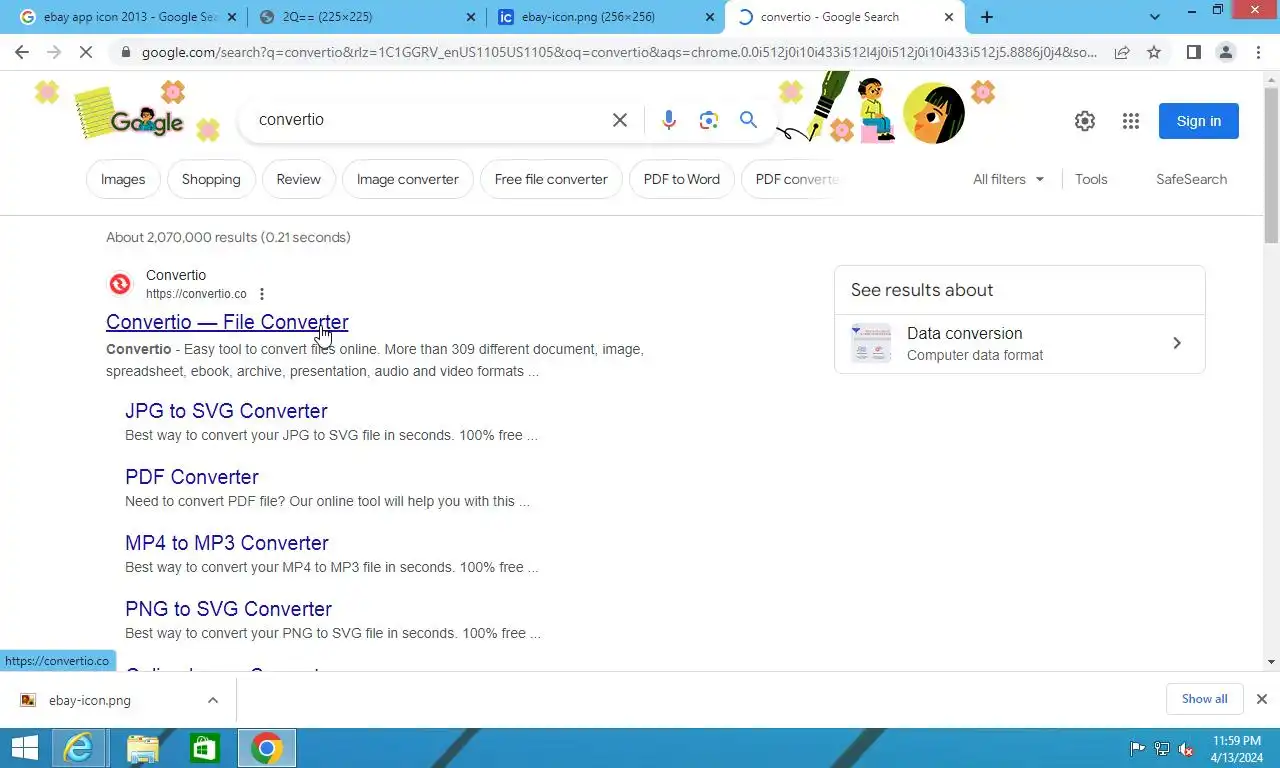Open Google apps grid icon
Screen dimensions: 1280x768
point(1131,121)
